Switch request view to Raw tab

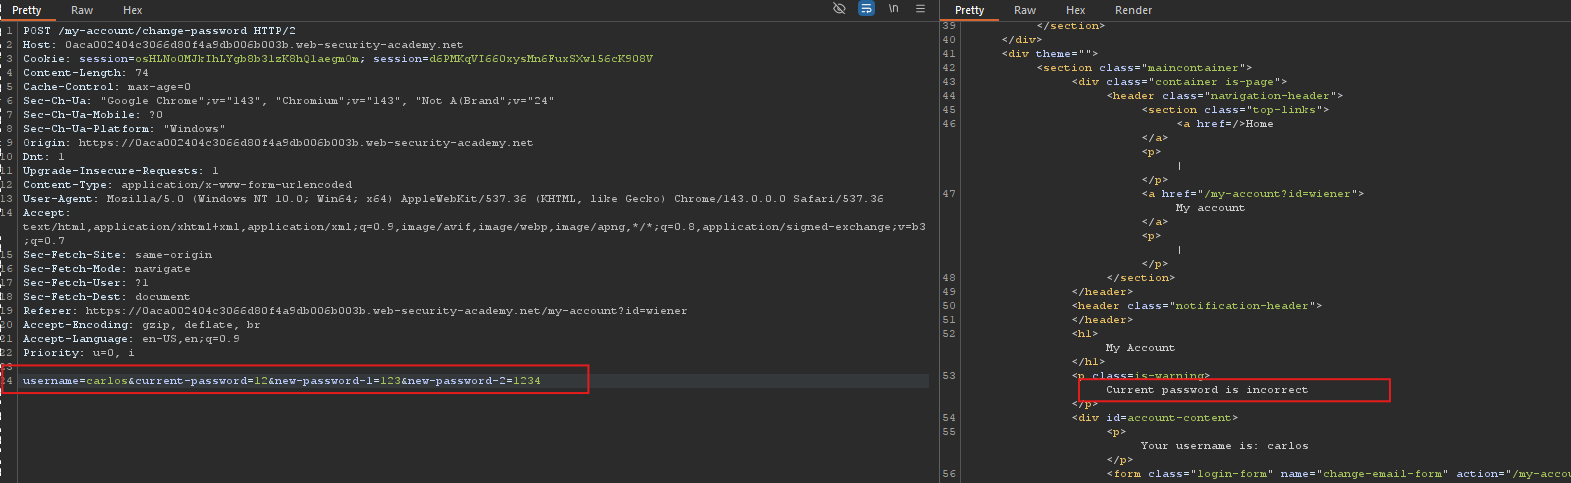(x=82, y=10)
